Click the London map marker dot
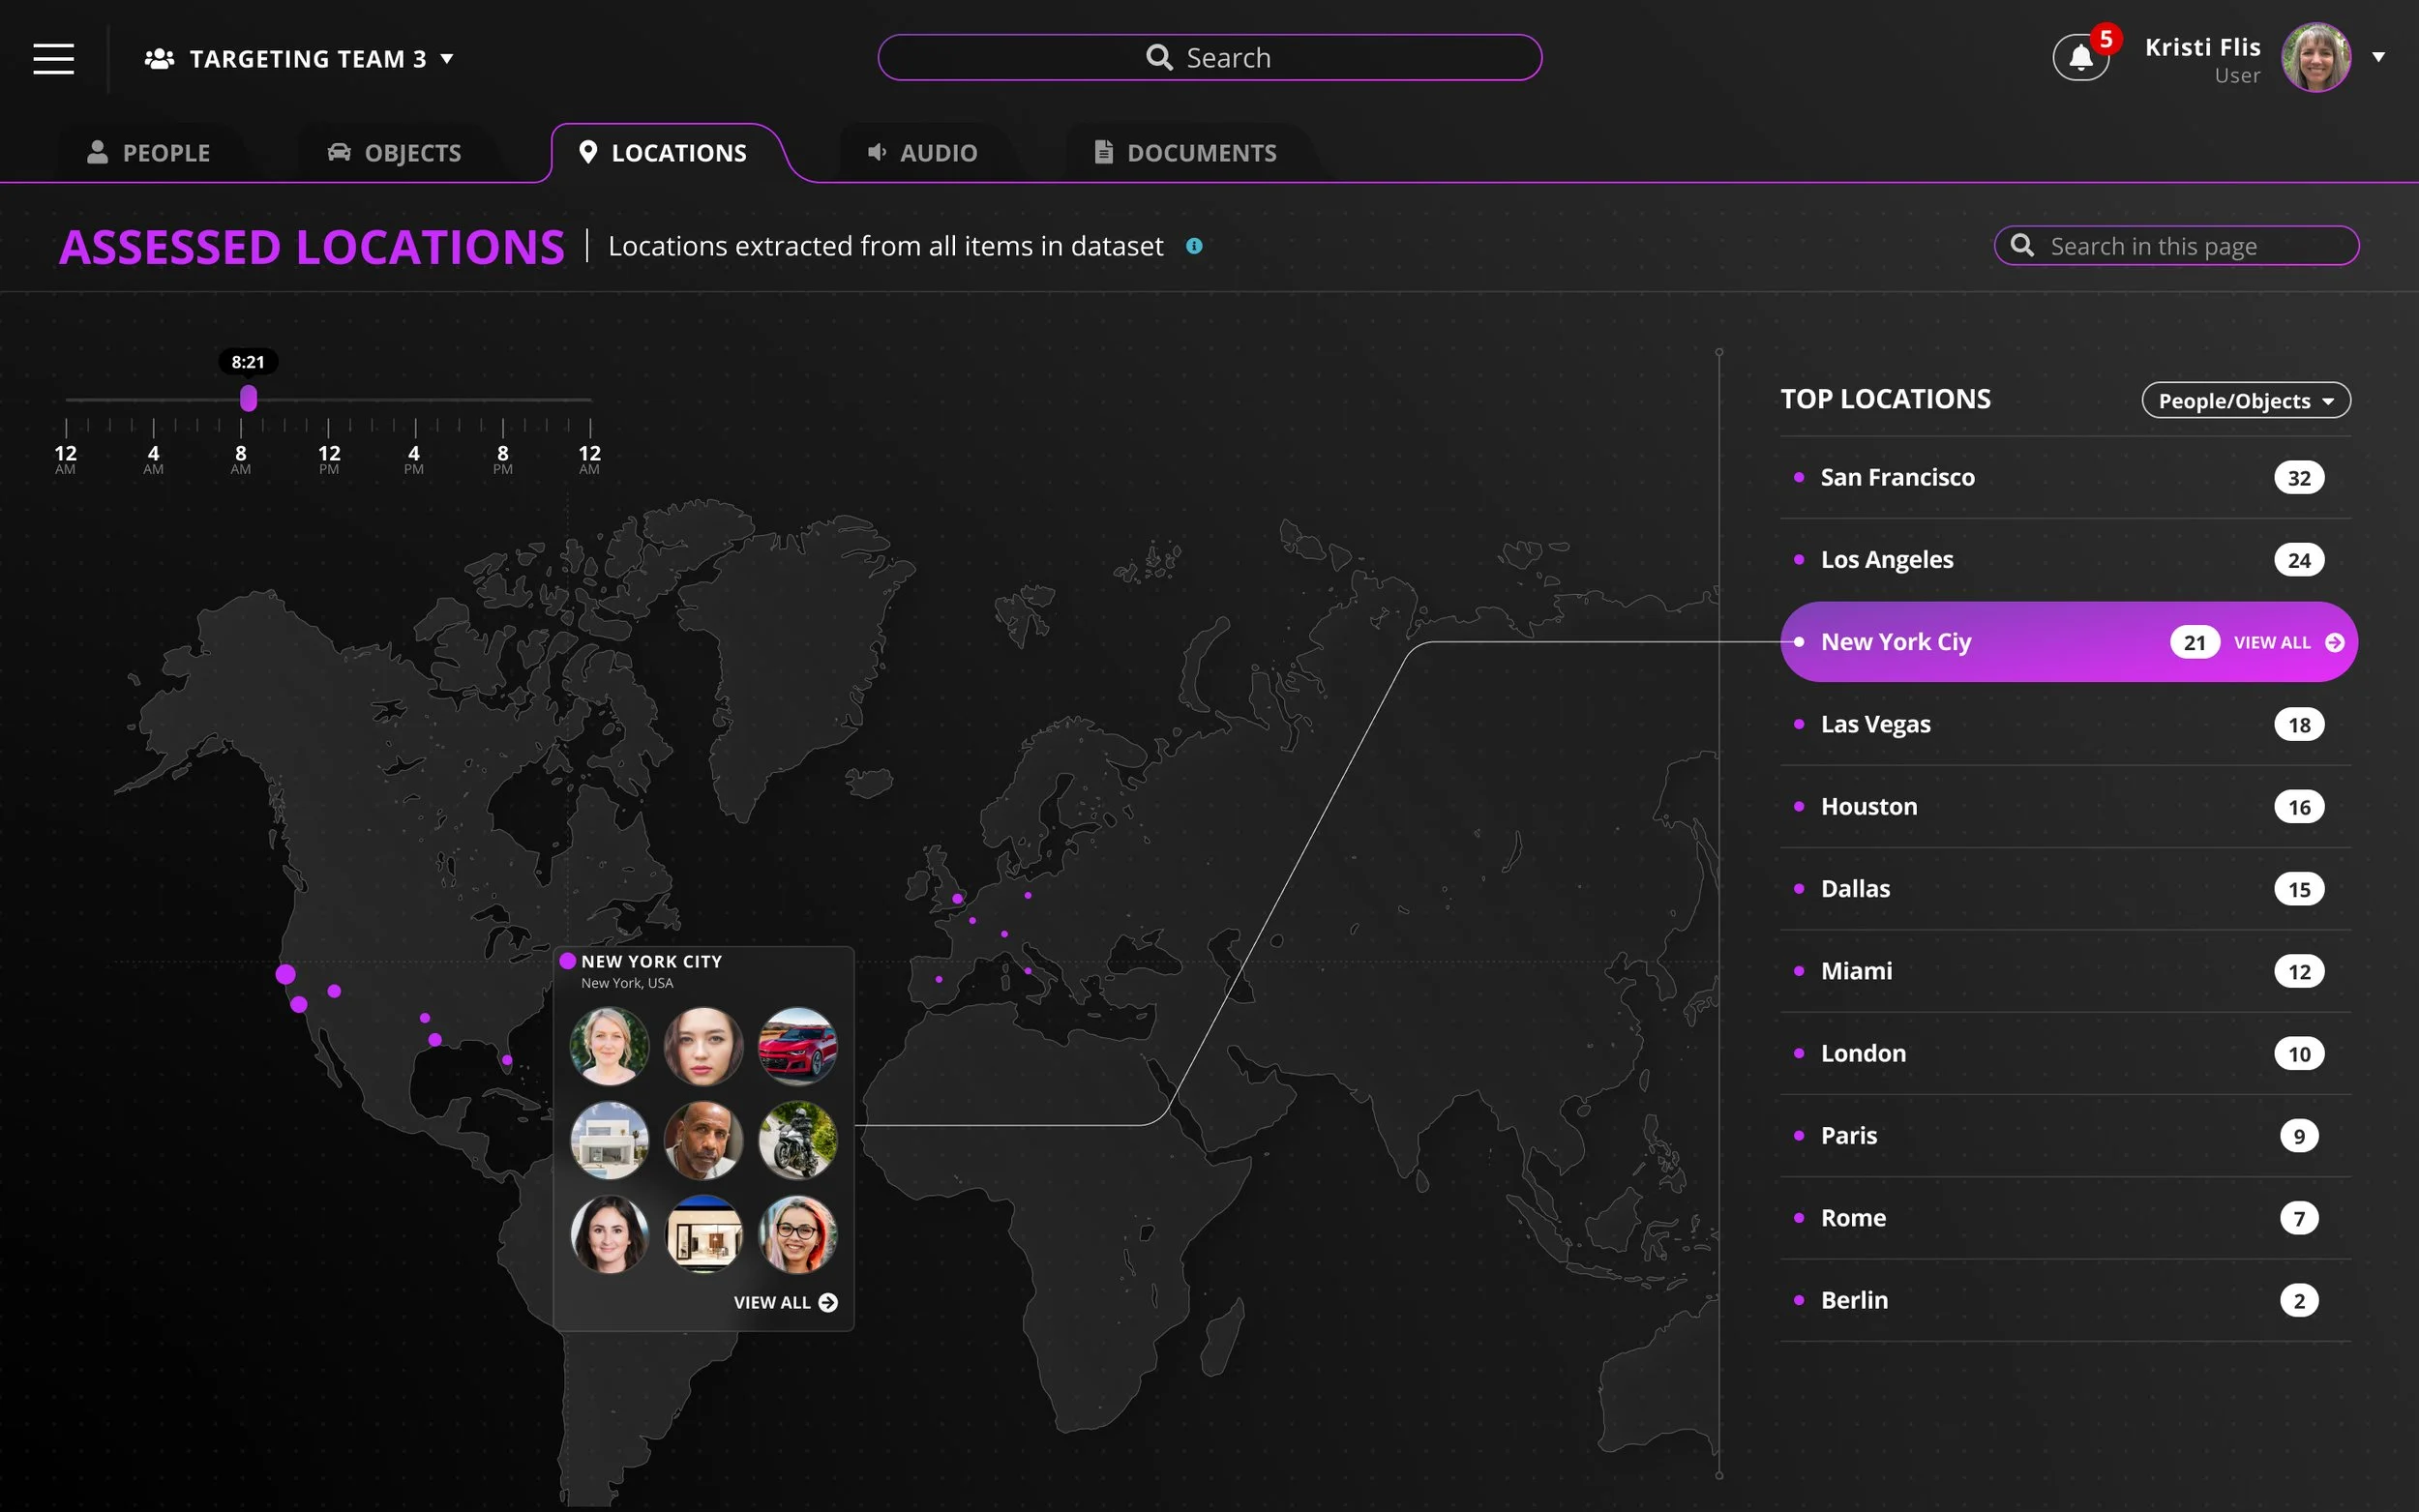2419x1512 pixels. coord(958,898)
